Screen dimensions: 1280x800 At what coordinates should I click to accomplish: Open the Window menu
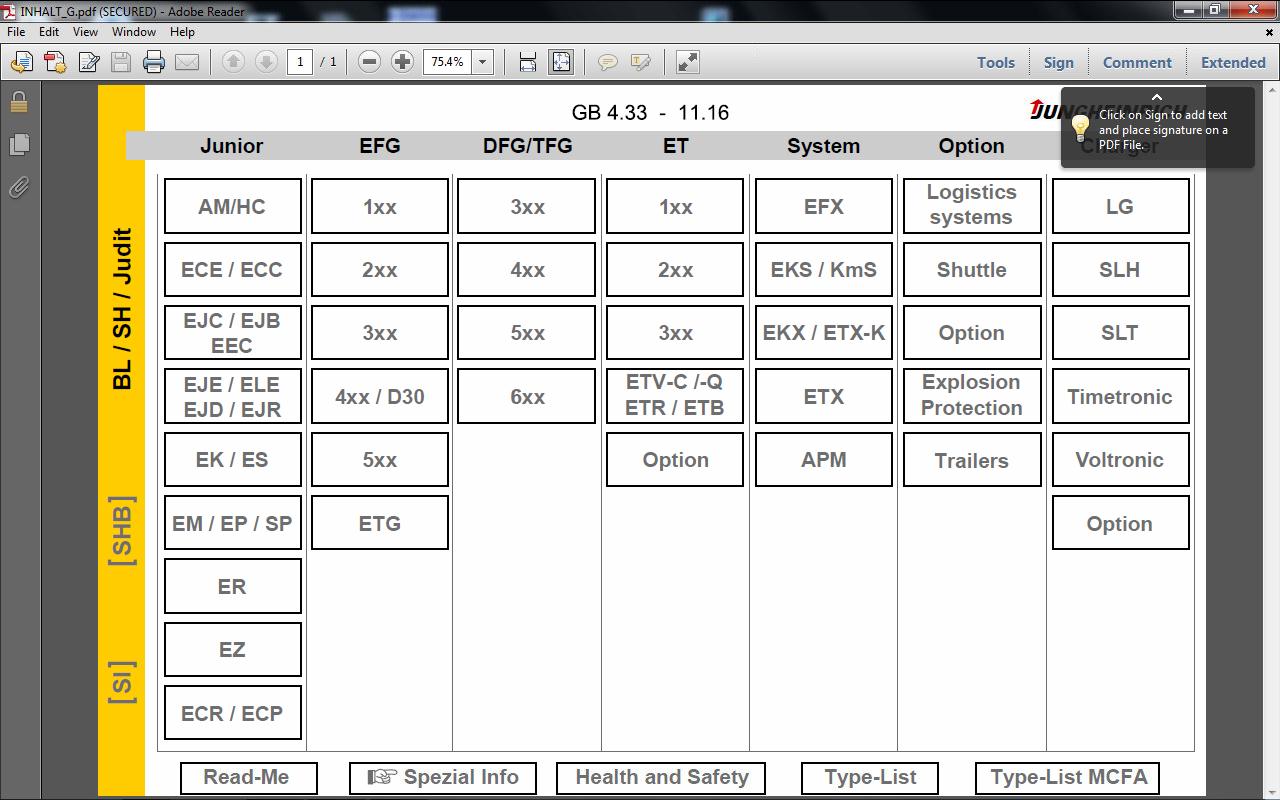coord(133,32)
